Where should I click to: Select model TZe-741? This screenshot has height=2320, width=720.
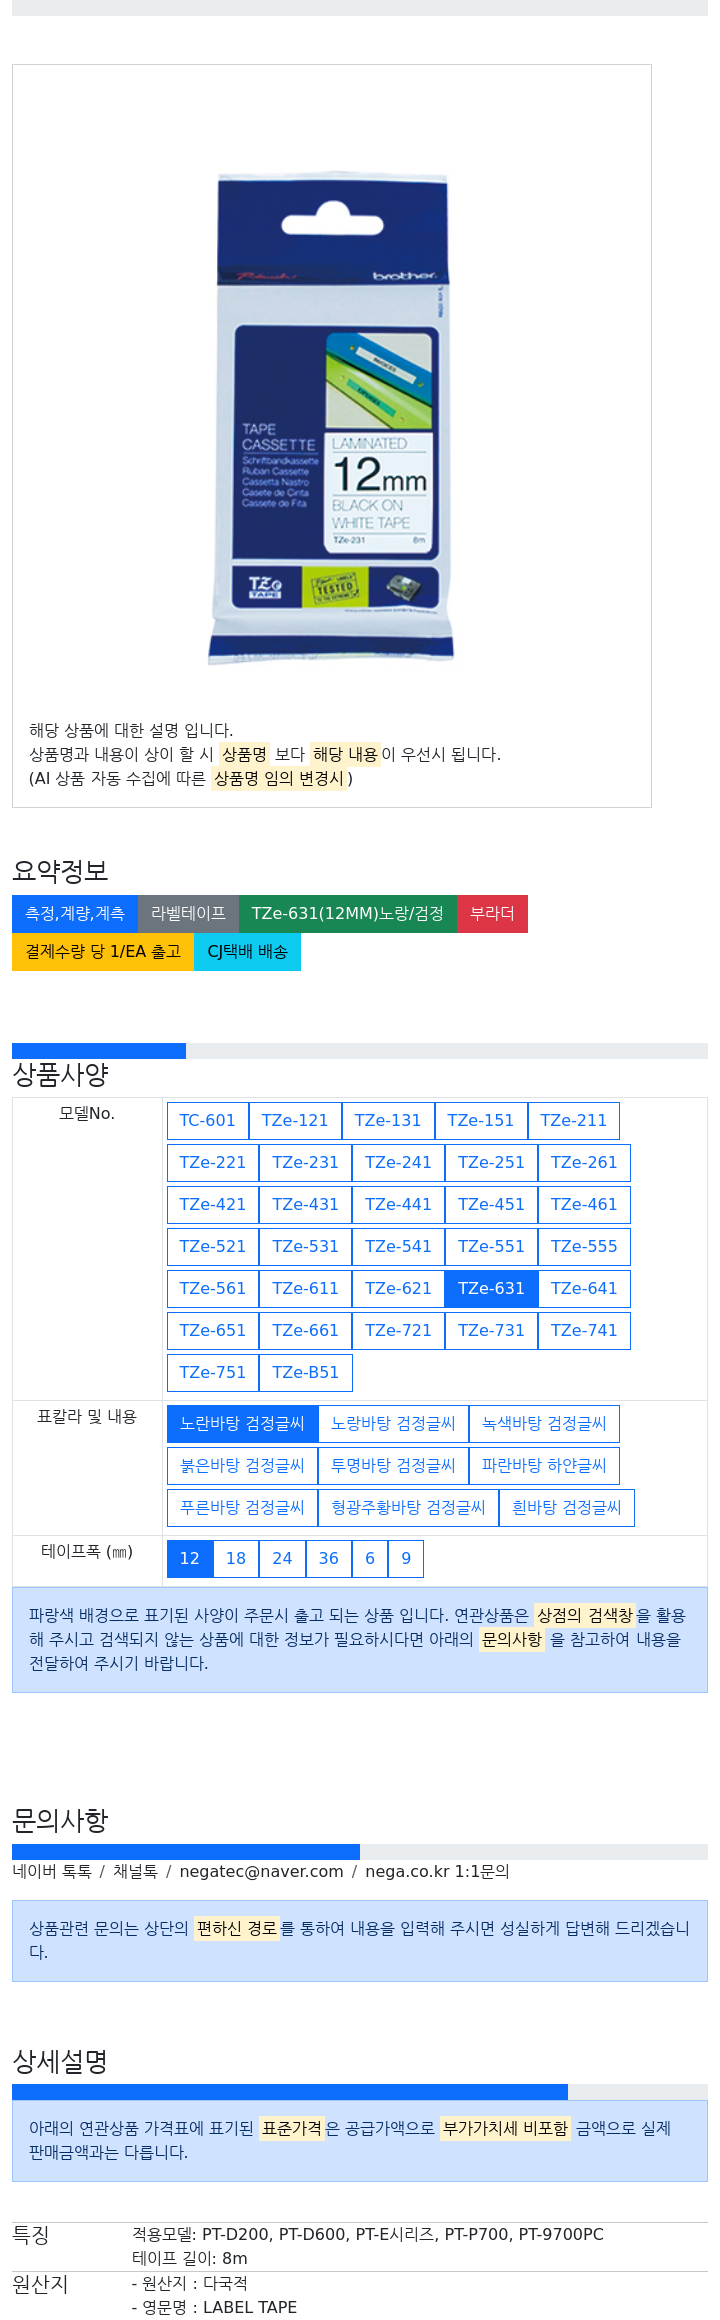pos(584,1331)
